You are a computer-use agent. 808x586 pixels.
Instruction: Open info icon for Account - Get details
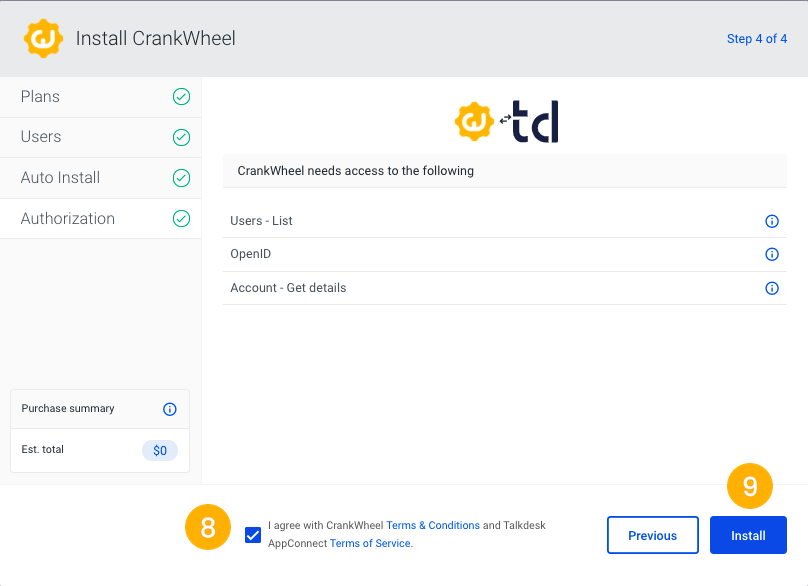pyautogui.click(x=771, y=288)
